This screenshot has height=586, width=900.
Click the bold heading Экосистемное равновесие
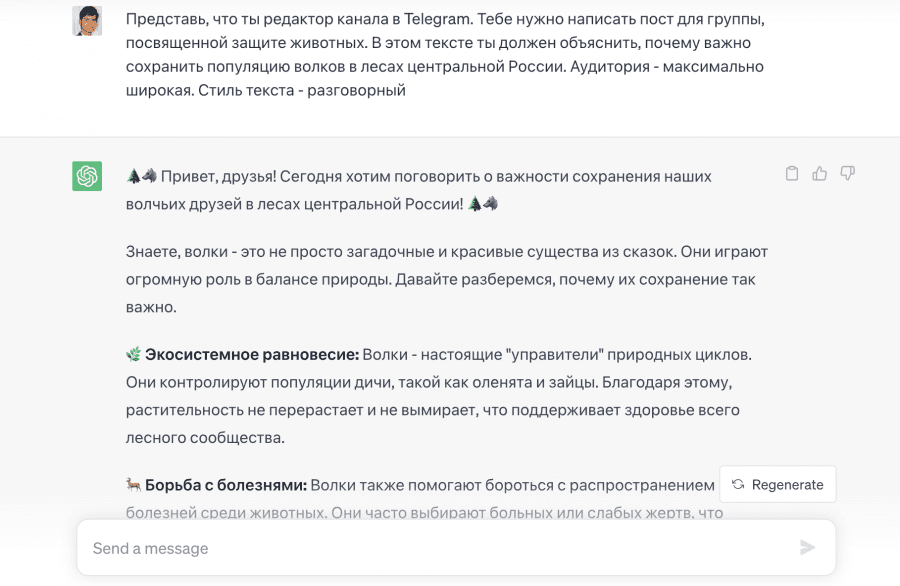pyautogui.click(x=252, y=355)
